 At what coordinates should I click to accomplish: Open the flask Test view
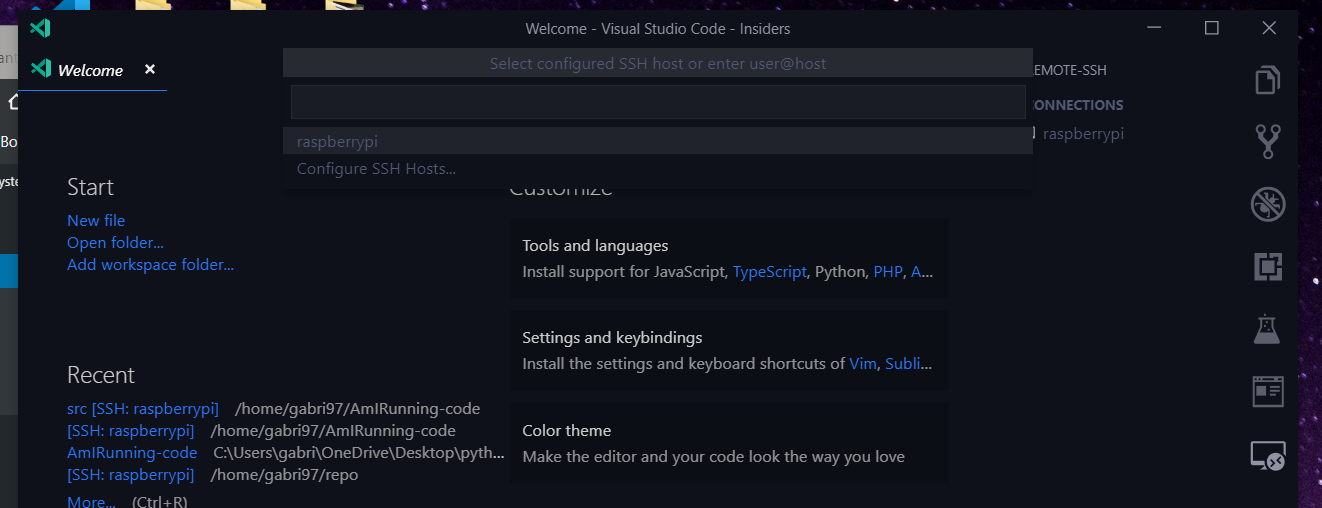[x=1268, y=329]
